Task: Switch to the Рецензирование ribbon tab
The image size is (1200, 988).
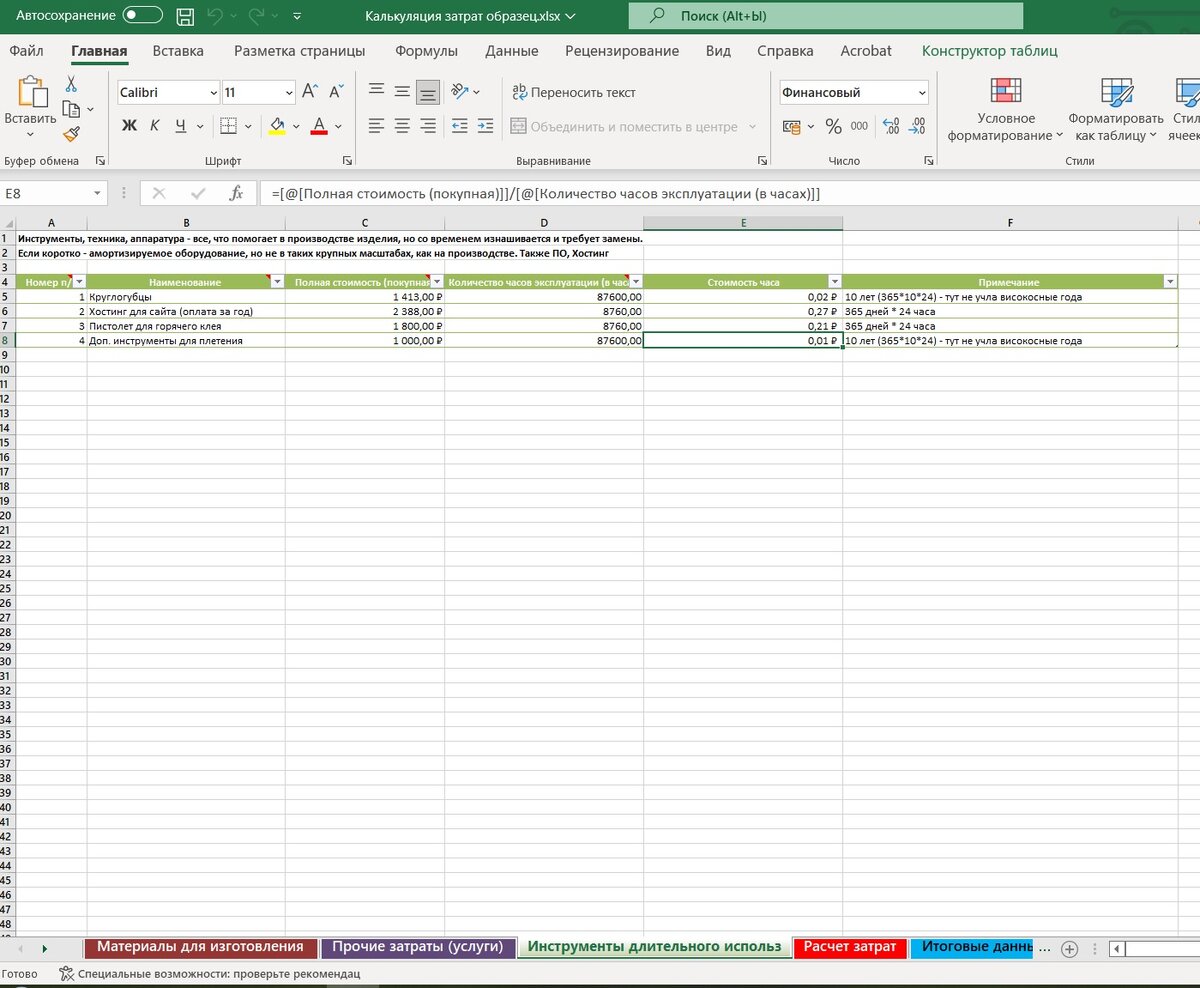Action: point(622,51)
